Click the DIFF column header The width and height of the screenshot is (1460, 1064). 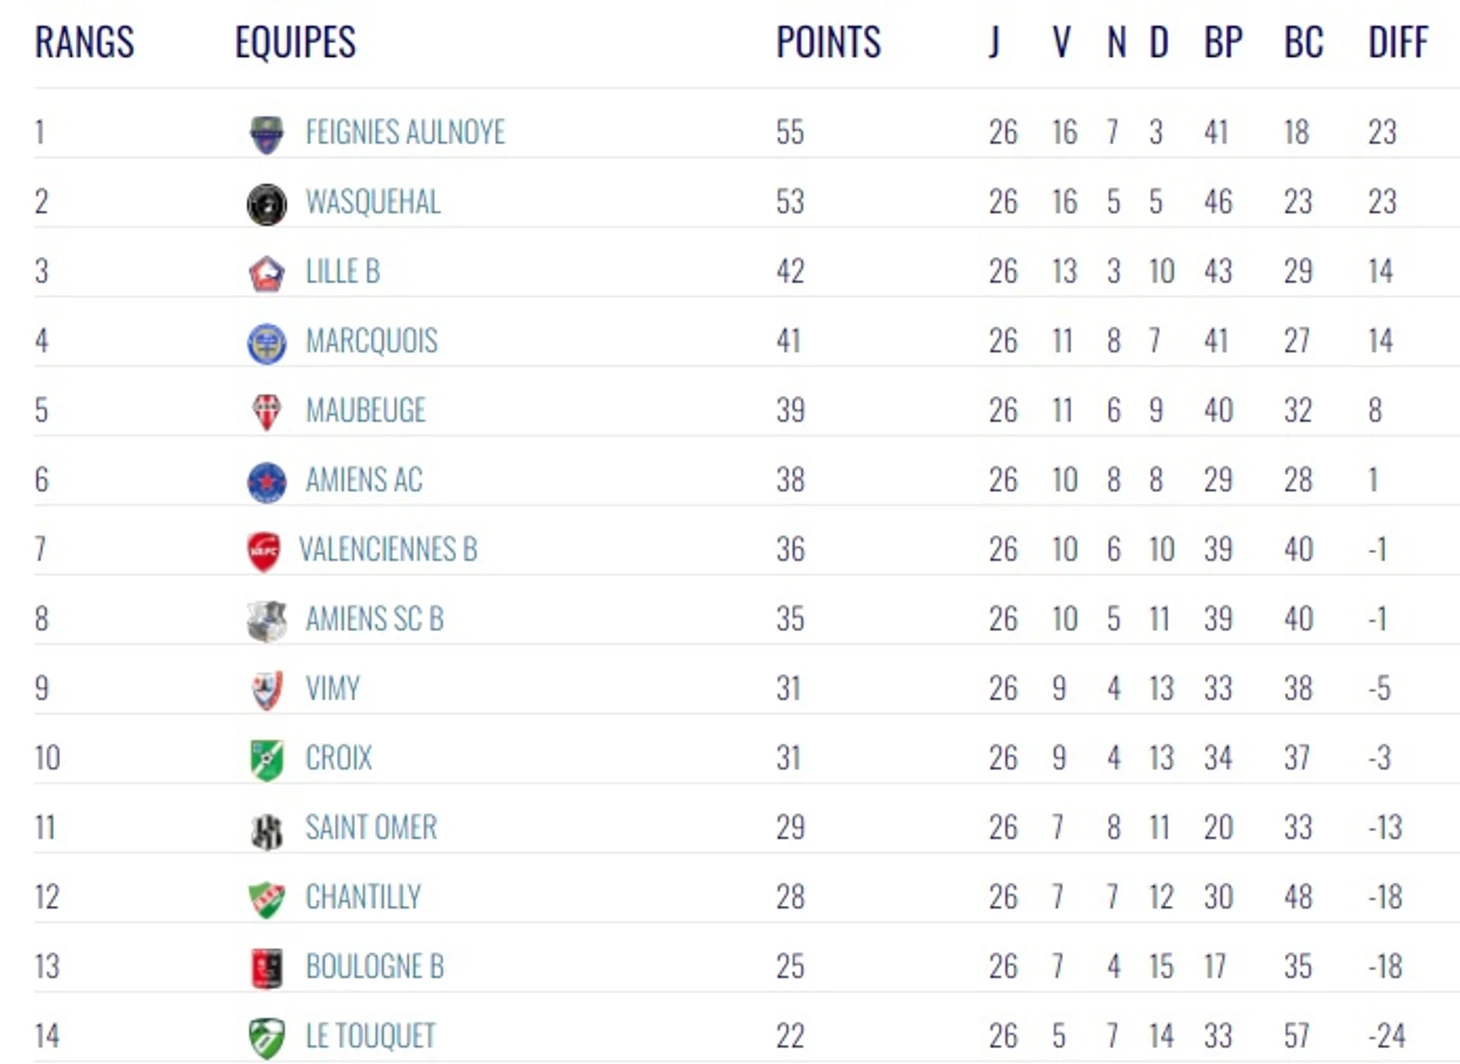click(x=1398, y=42)
